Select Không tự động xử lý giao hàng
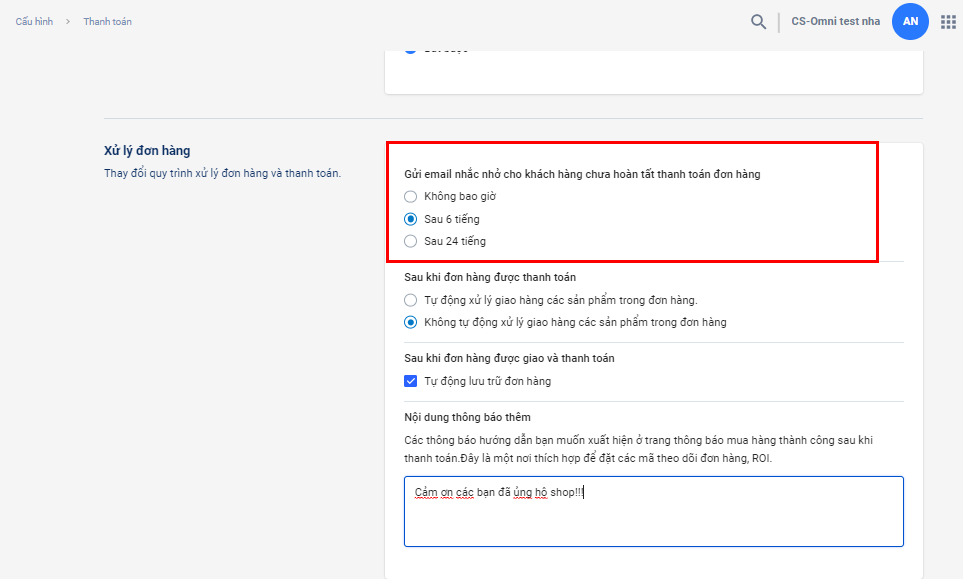This screenshot has height=579, width=963. click(411, 322)
